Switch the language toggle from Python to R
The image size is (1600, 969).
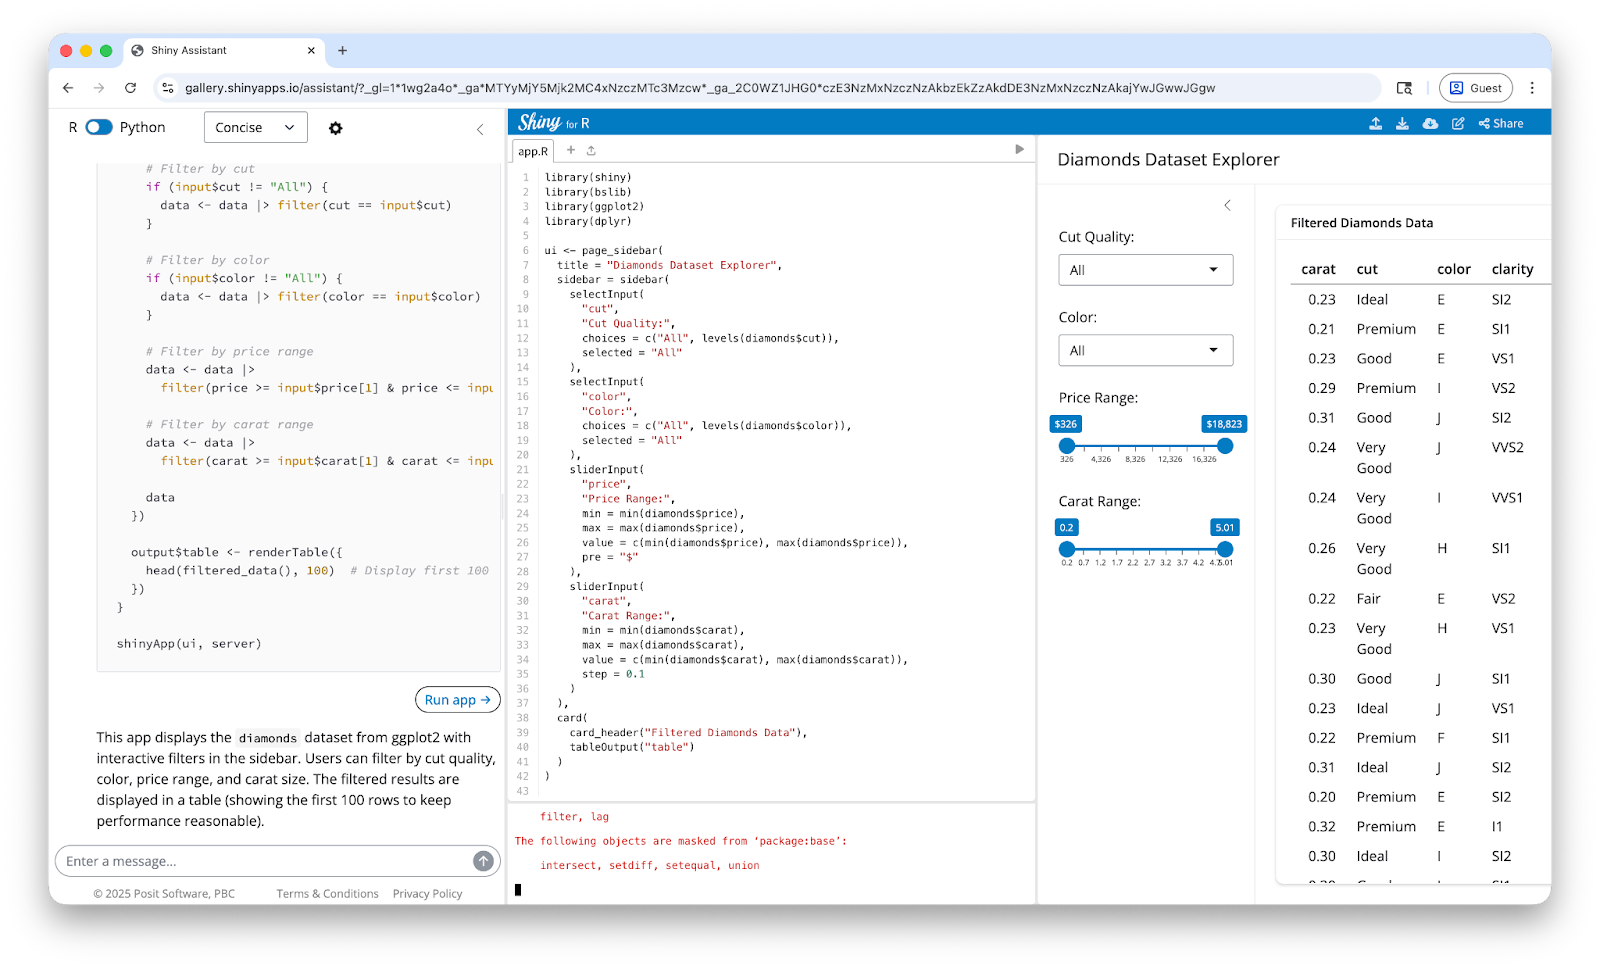tap(98, 127)
